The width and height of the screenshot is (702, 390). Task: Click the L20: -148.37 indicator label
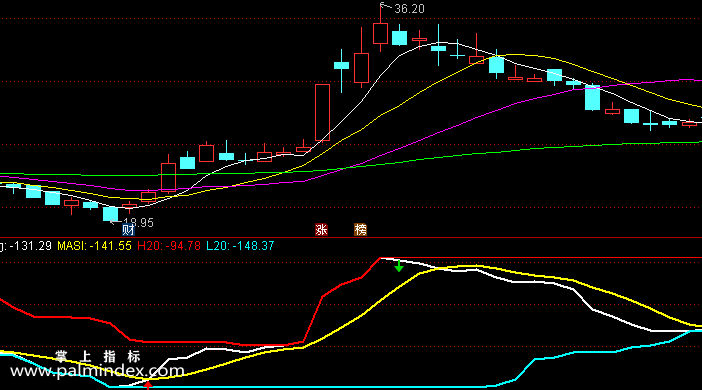click(x=240, y=246)
